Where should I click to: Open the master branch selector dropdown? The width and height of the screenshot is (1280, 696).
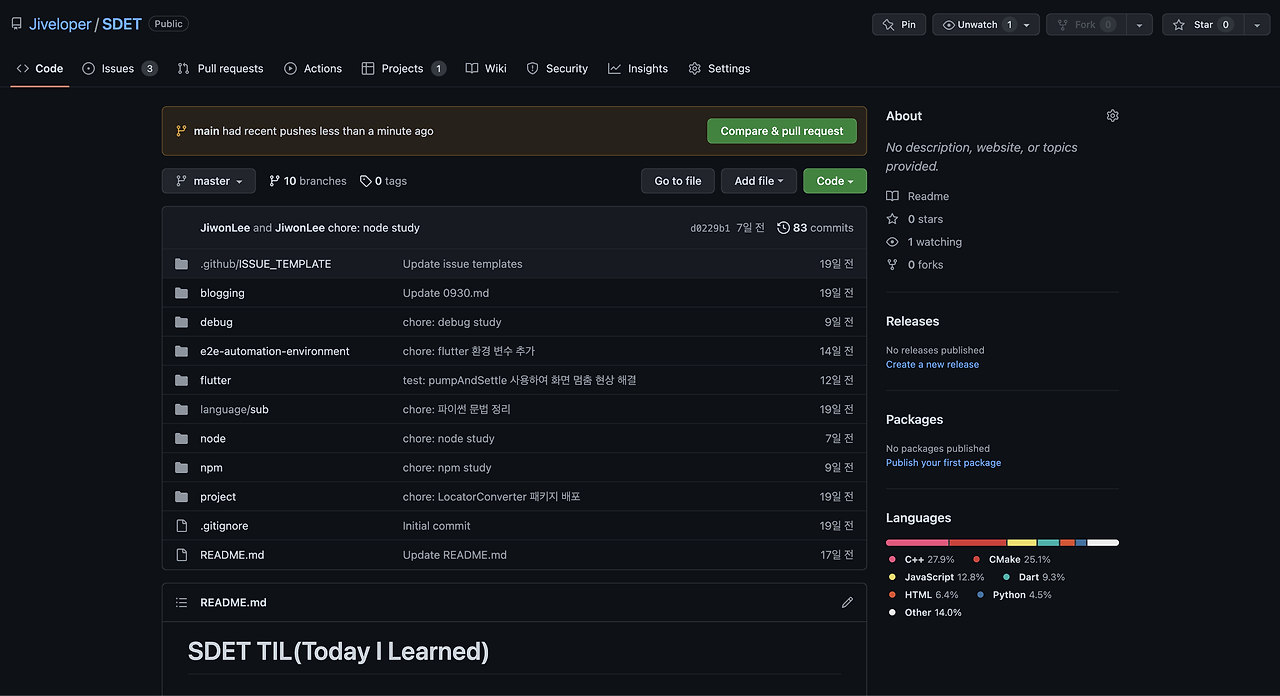tap(209, 181)
